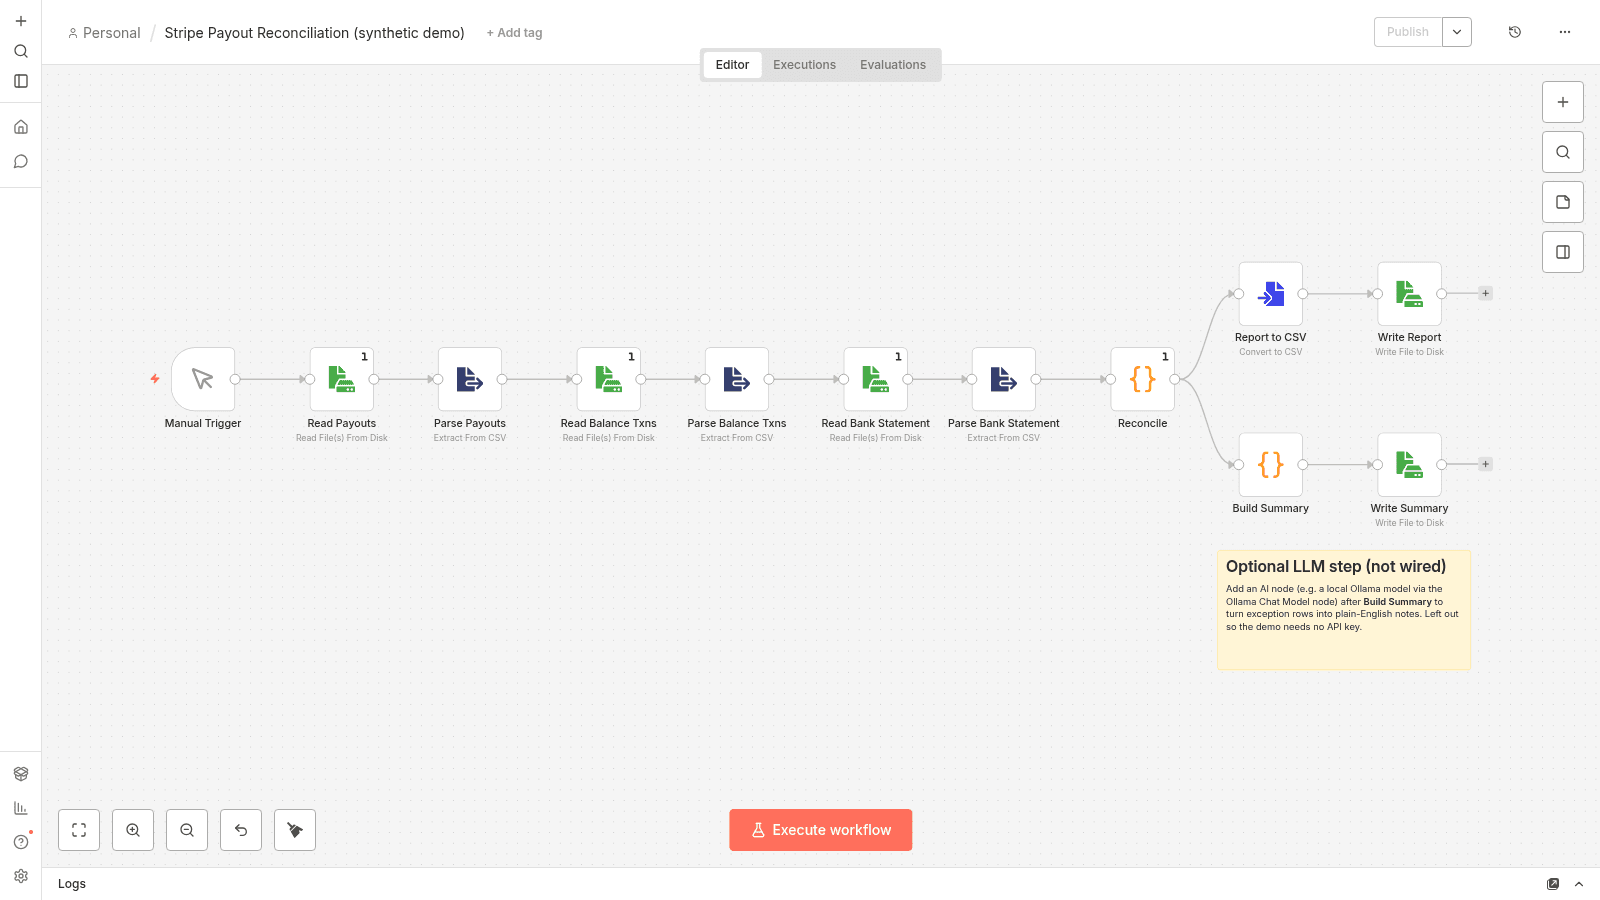Select the Read Bank Statement node
The width and height of the screenshot is (1600, 900).
pos(876,379)
